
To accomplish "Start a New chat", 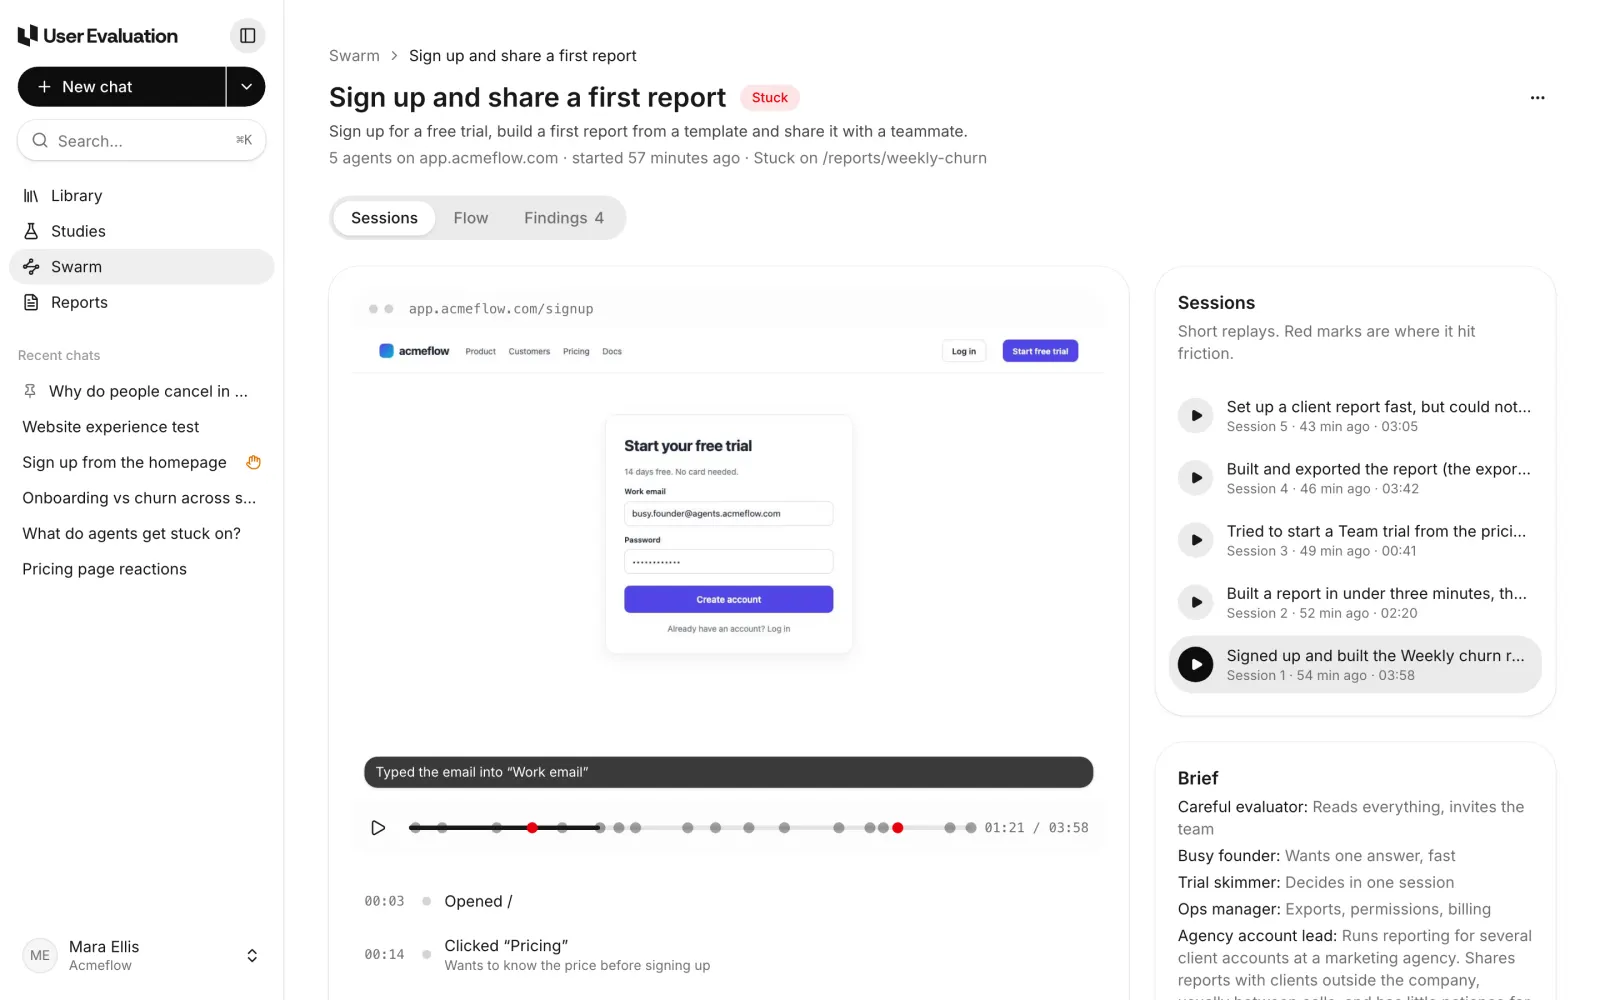I will 121,87.
